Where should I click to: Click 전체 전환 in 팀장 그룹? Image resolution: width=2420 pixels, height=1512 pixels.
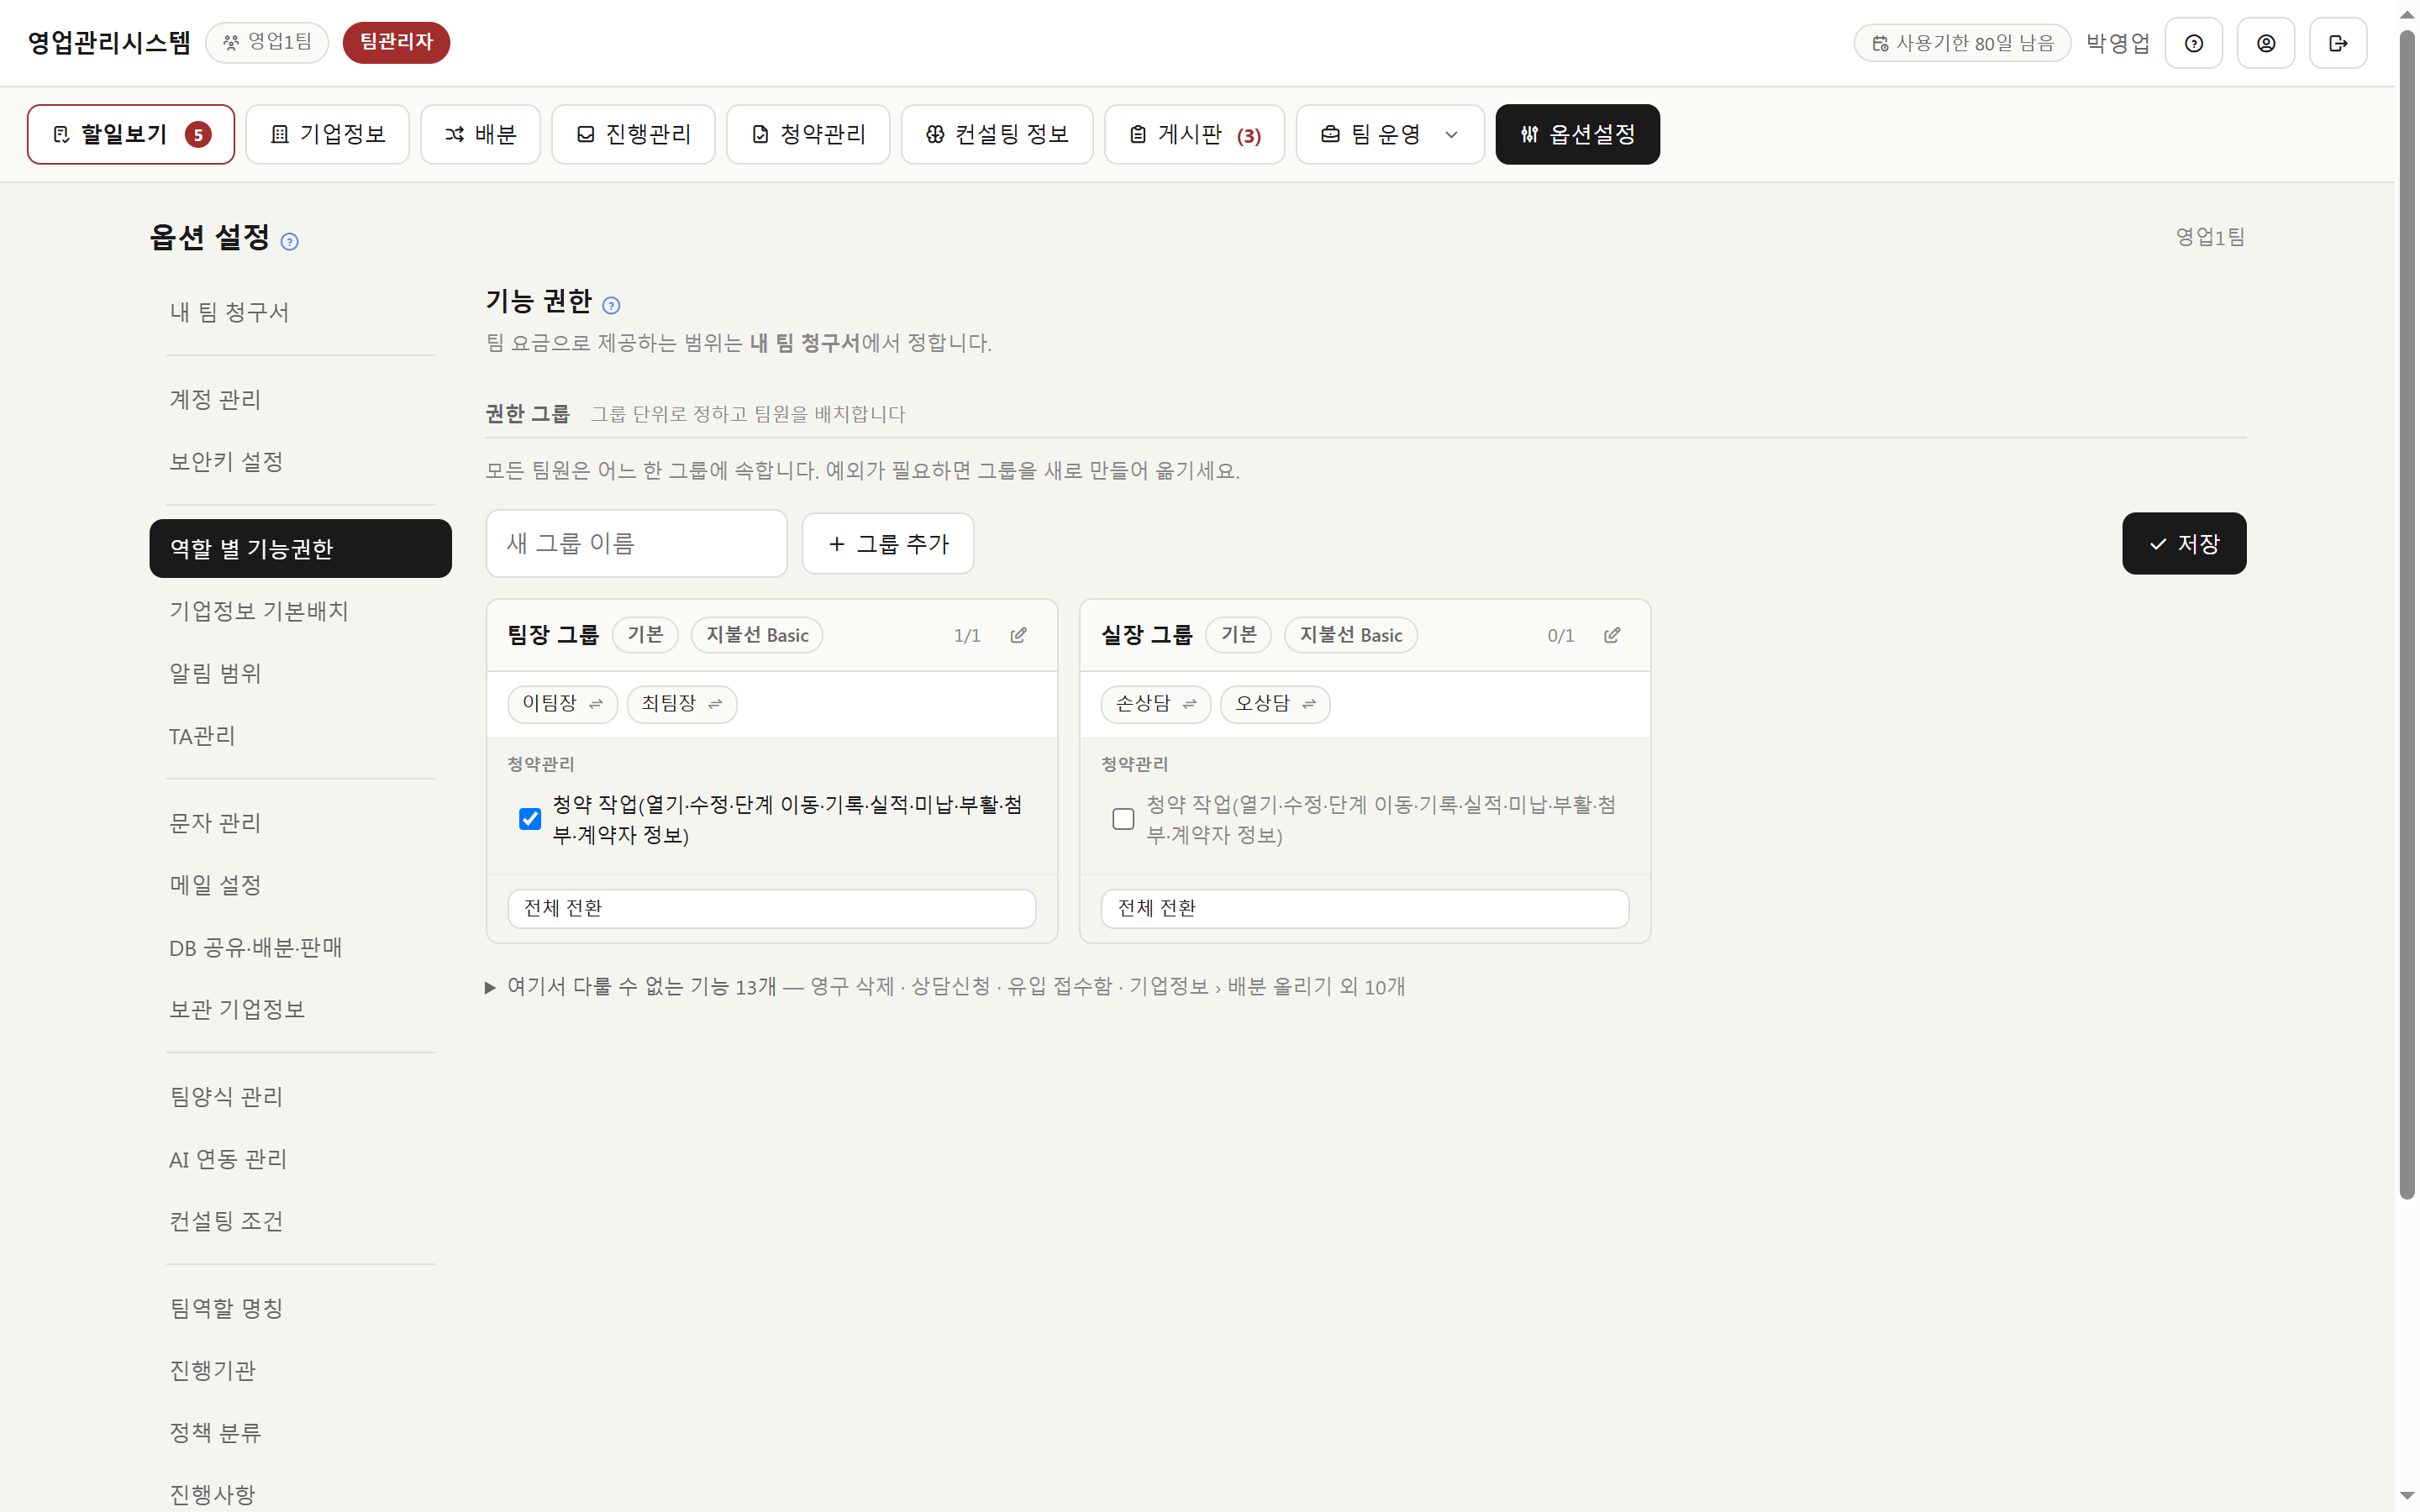tap(771, 908)
